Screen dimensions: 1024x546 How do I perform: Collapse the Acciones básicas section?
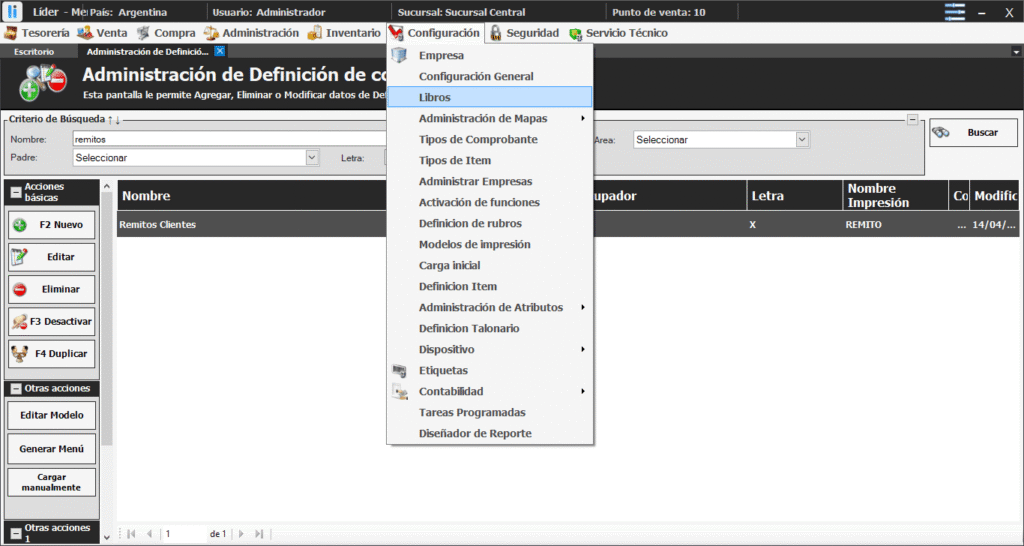pos(16,192)
